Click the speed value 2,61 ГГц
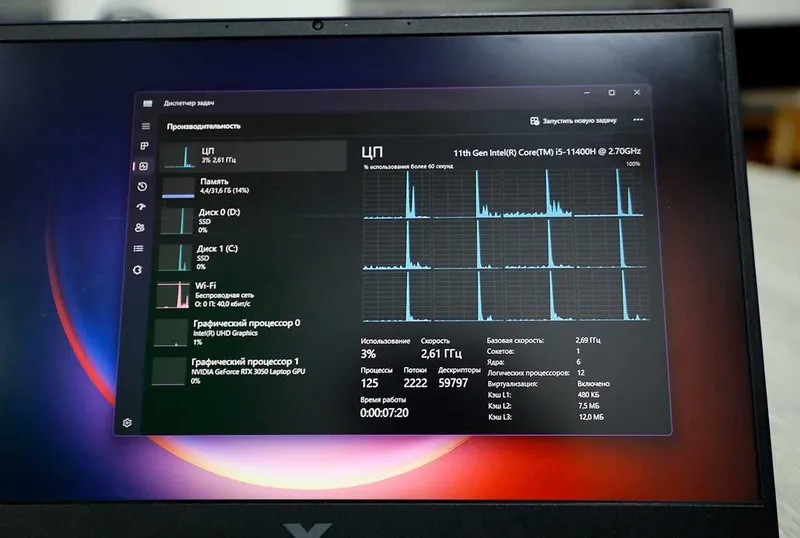Viewport: 800px width, 538px height. (441, 353)
